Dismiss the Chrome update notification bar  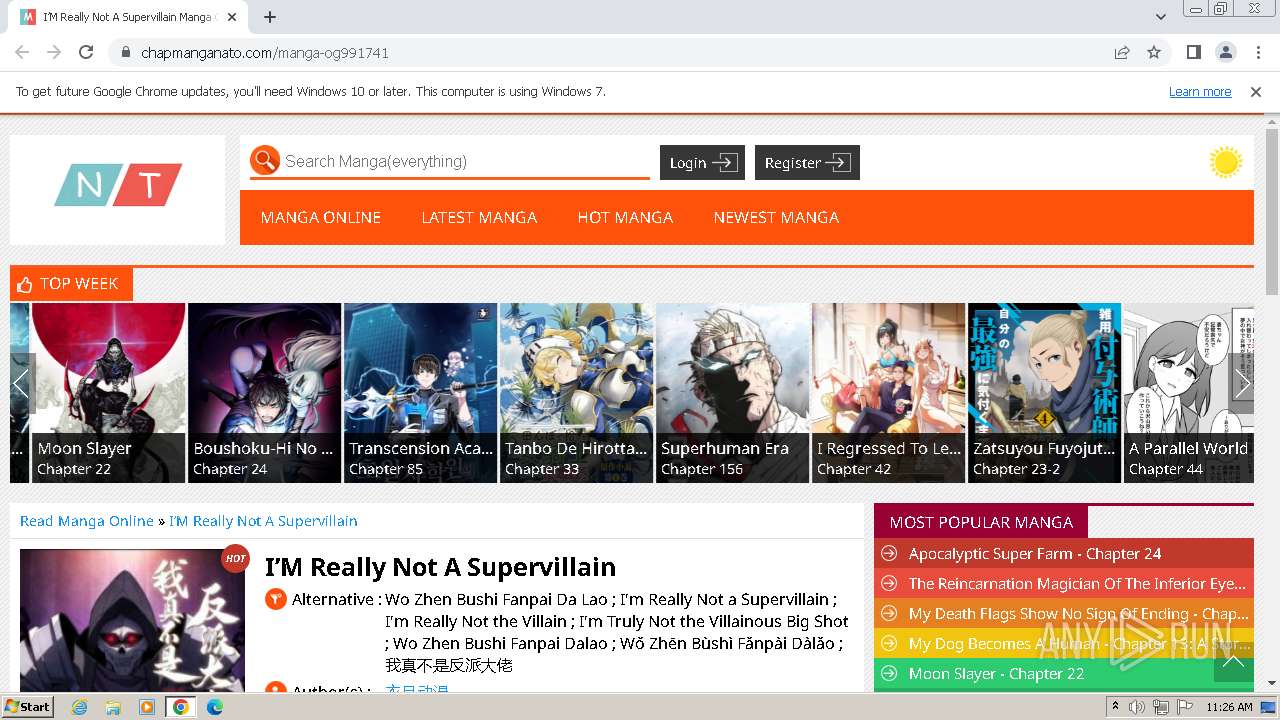pyautogui.click(x=1256, y=92)
